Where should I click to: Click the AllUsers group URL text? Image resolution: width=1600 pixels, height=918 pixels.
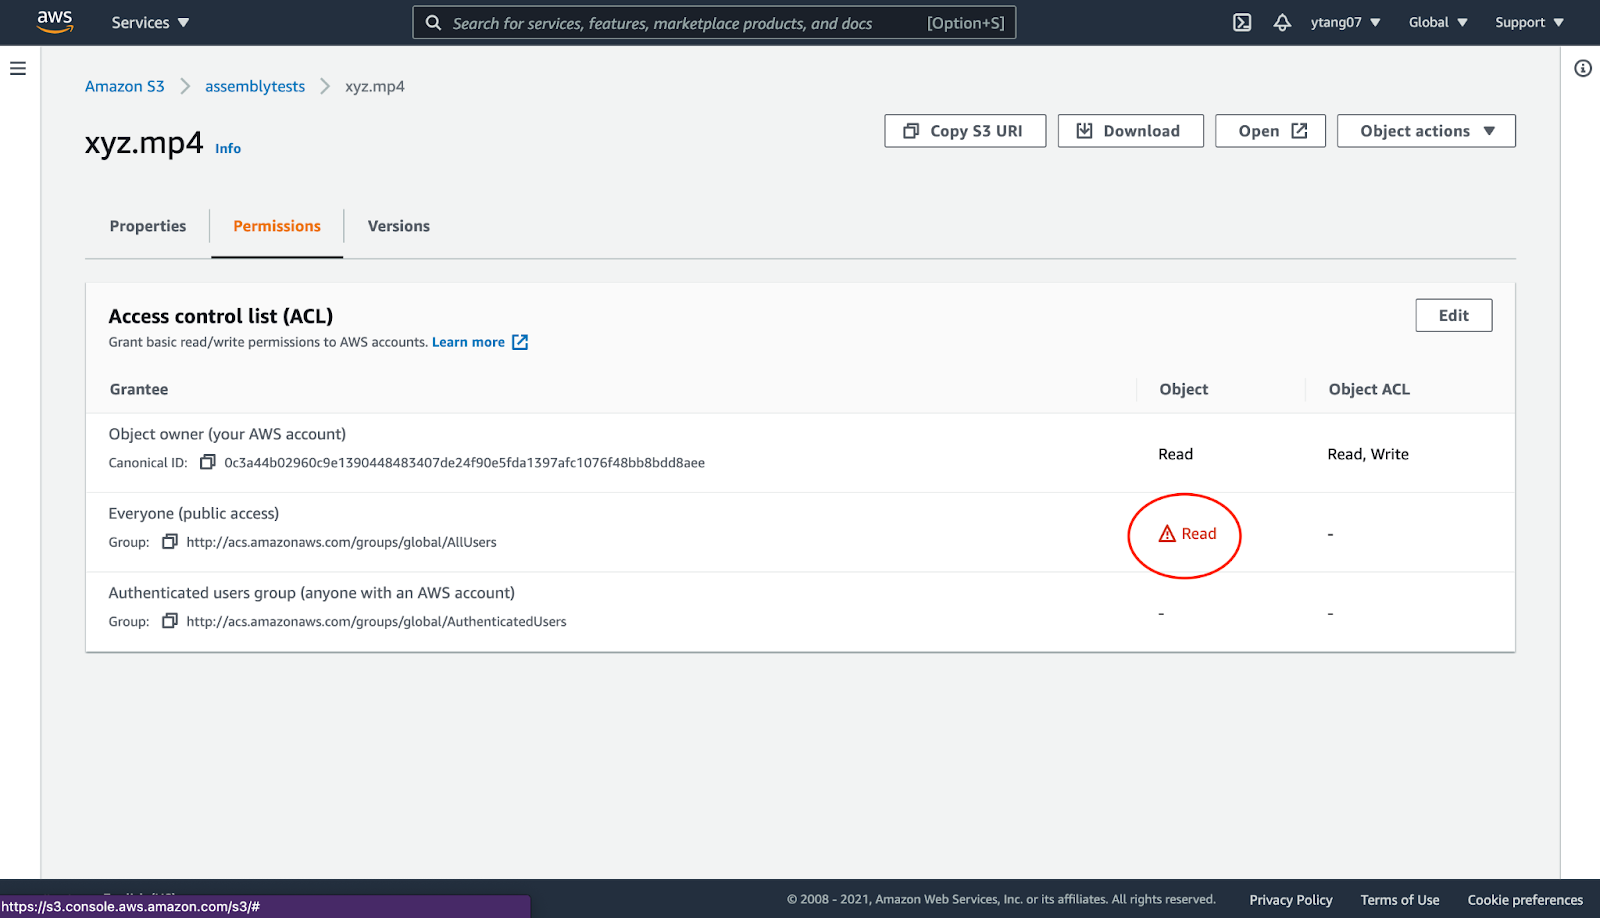pos(341,542)
